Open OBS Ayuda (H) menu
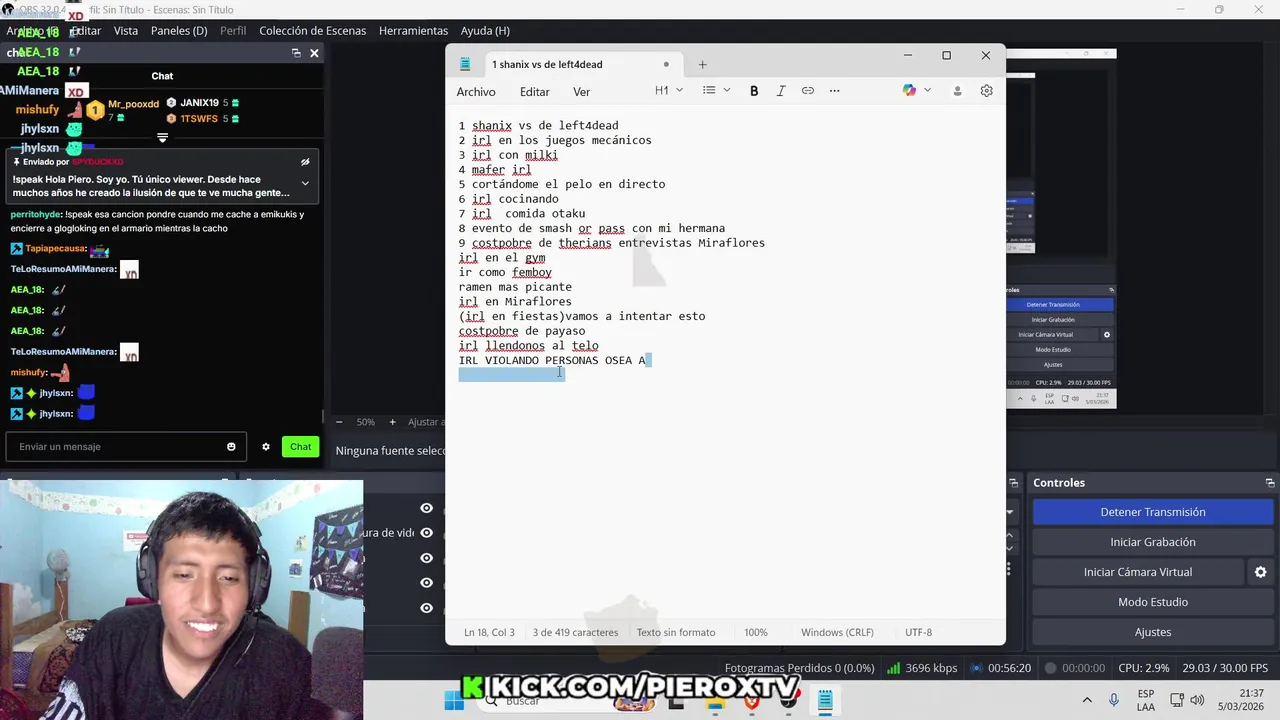Viewport: 1280px width, 720px height. point(485,31)
